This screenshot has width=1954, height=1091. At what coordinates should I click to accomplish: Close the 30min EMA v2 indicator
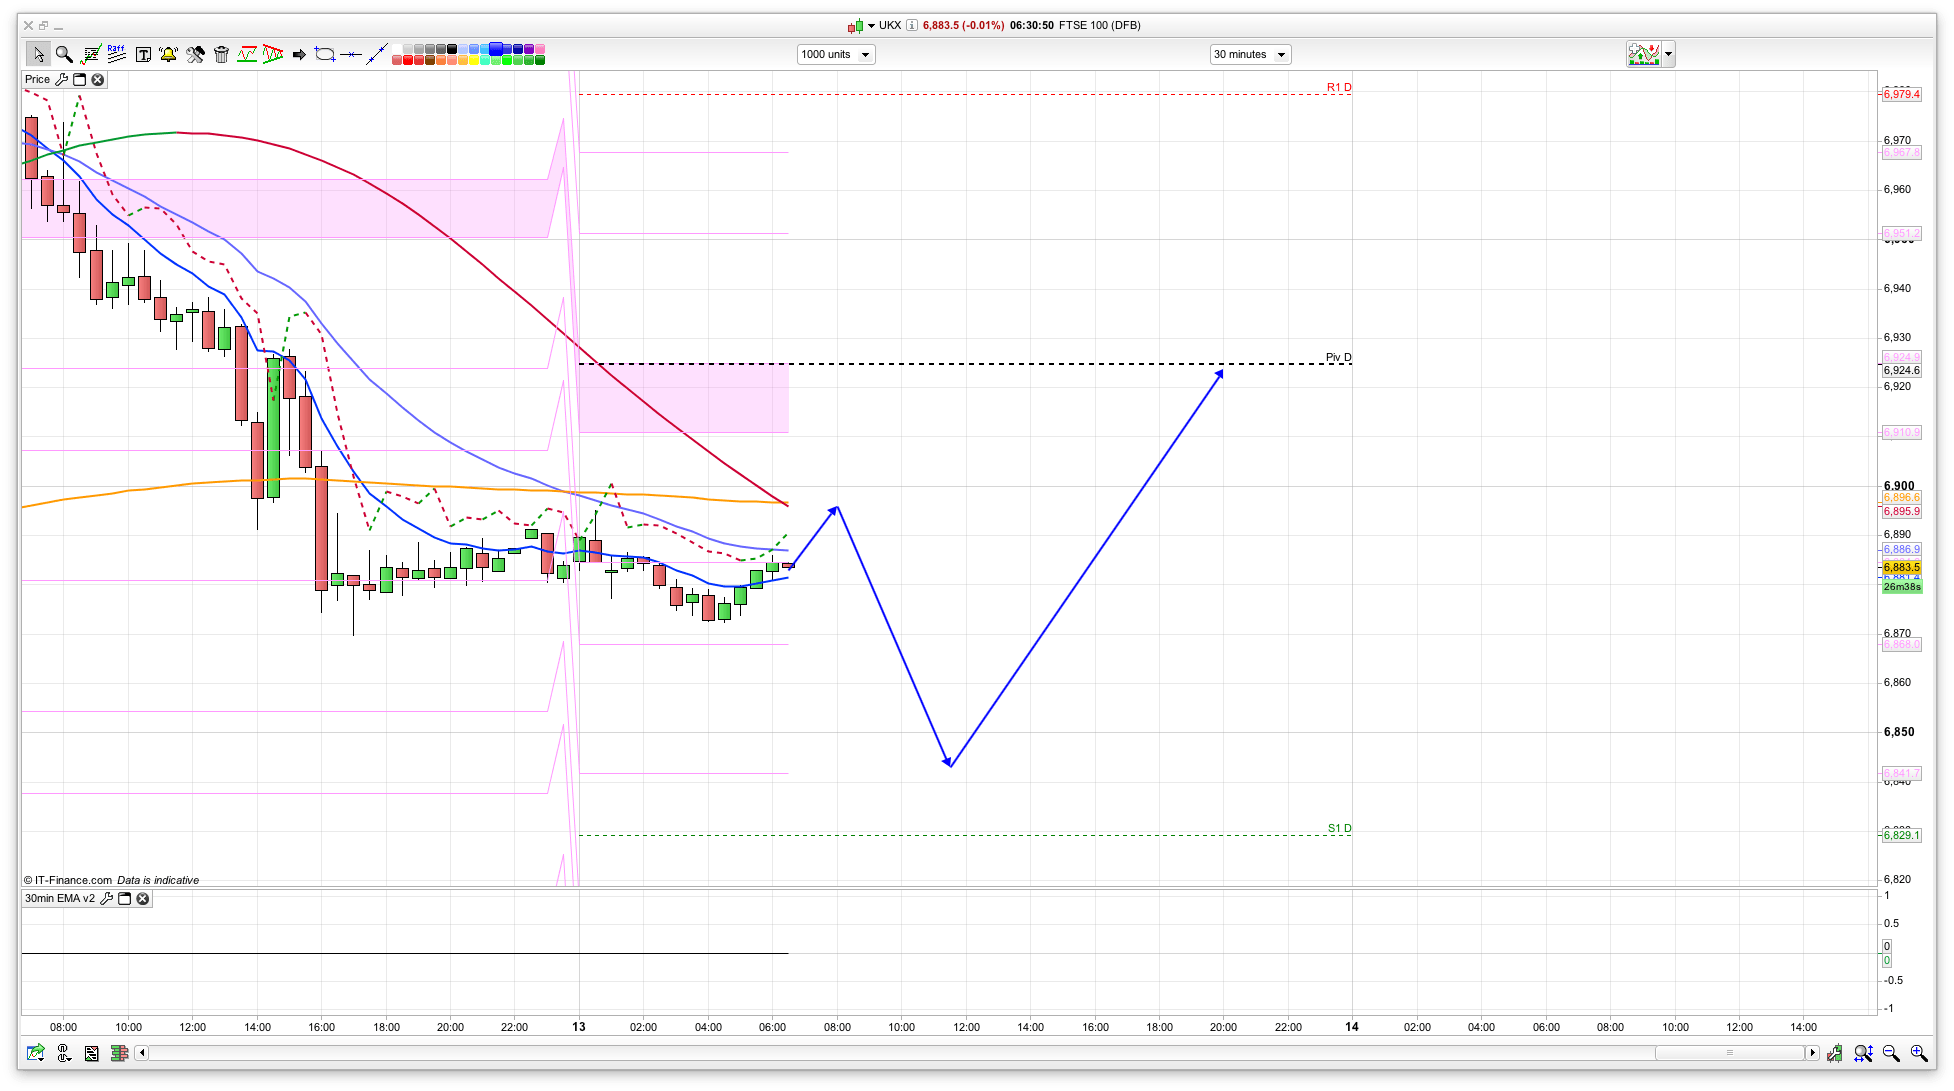(143, 899)
